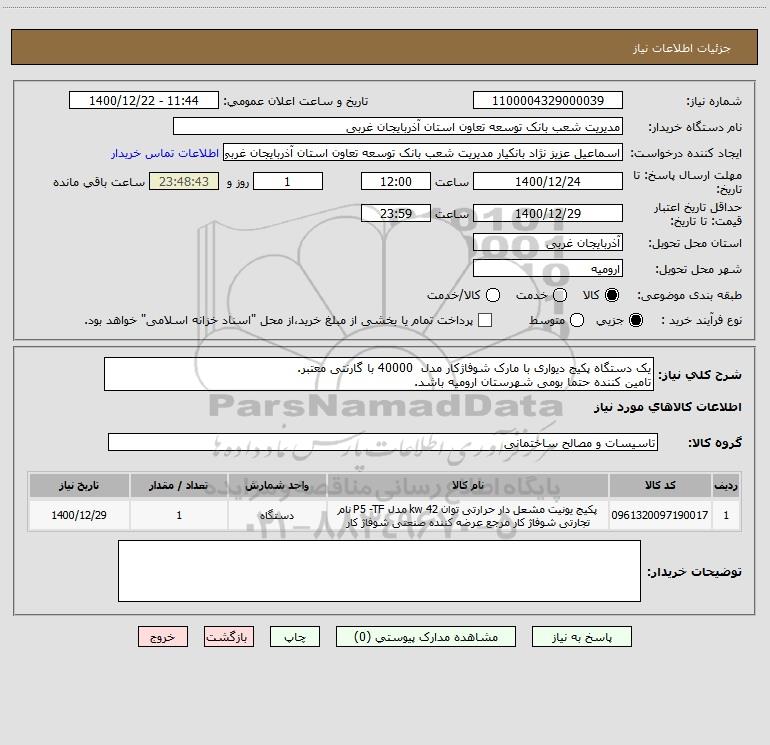Click the توضیحات خریدار text area
Screen dimensions: 770x745
point(379,571)
